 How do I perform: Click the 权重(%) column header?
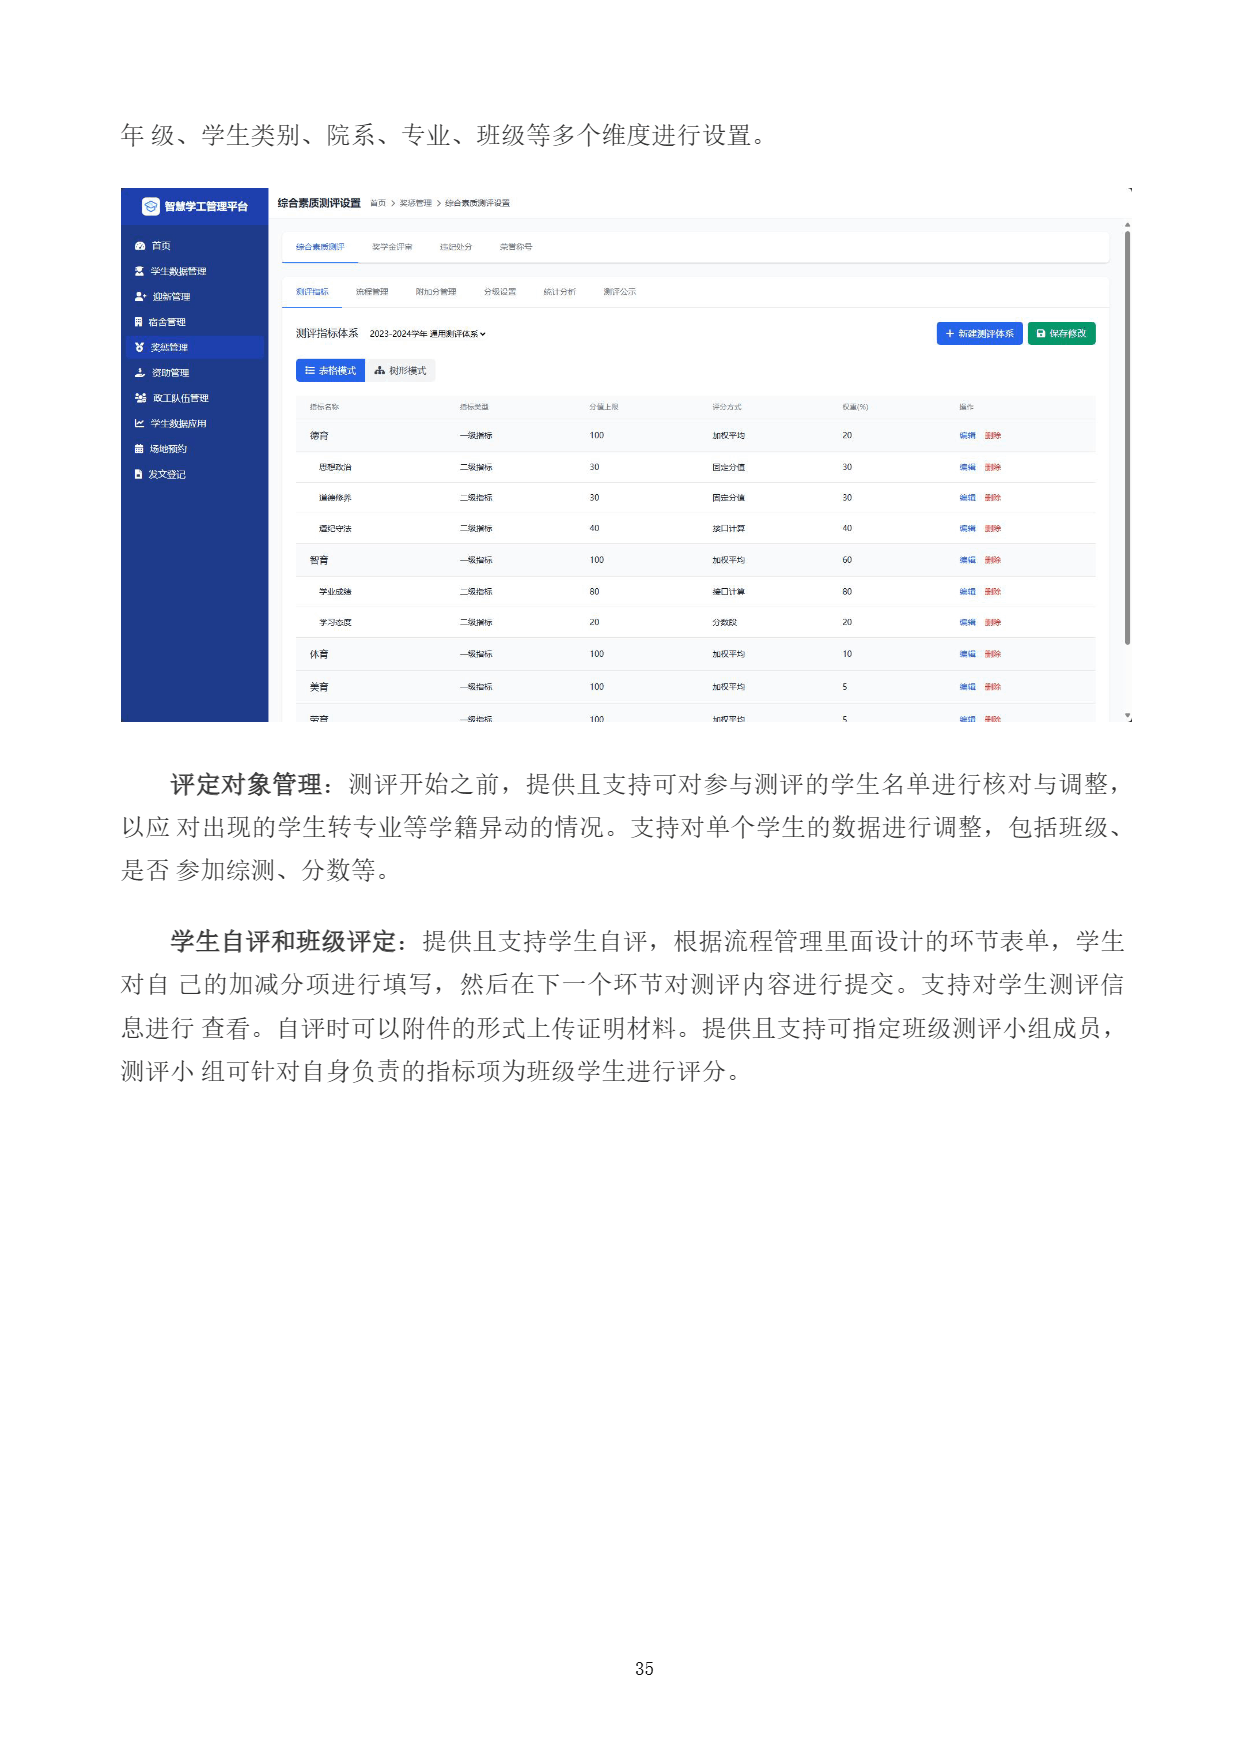[x=855, y=407]
